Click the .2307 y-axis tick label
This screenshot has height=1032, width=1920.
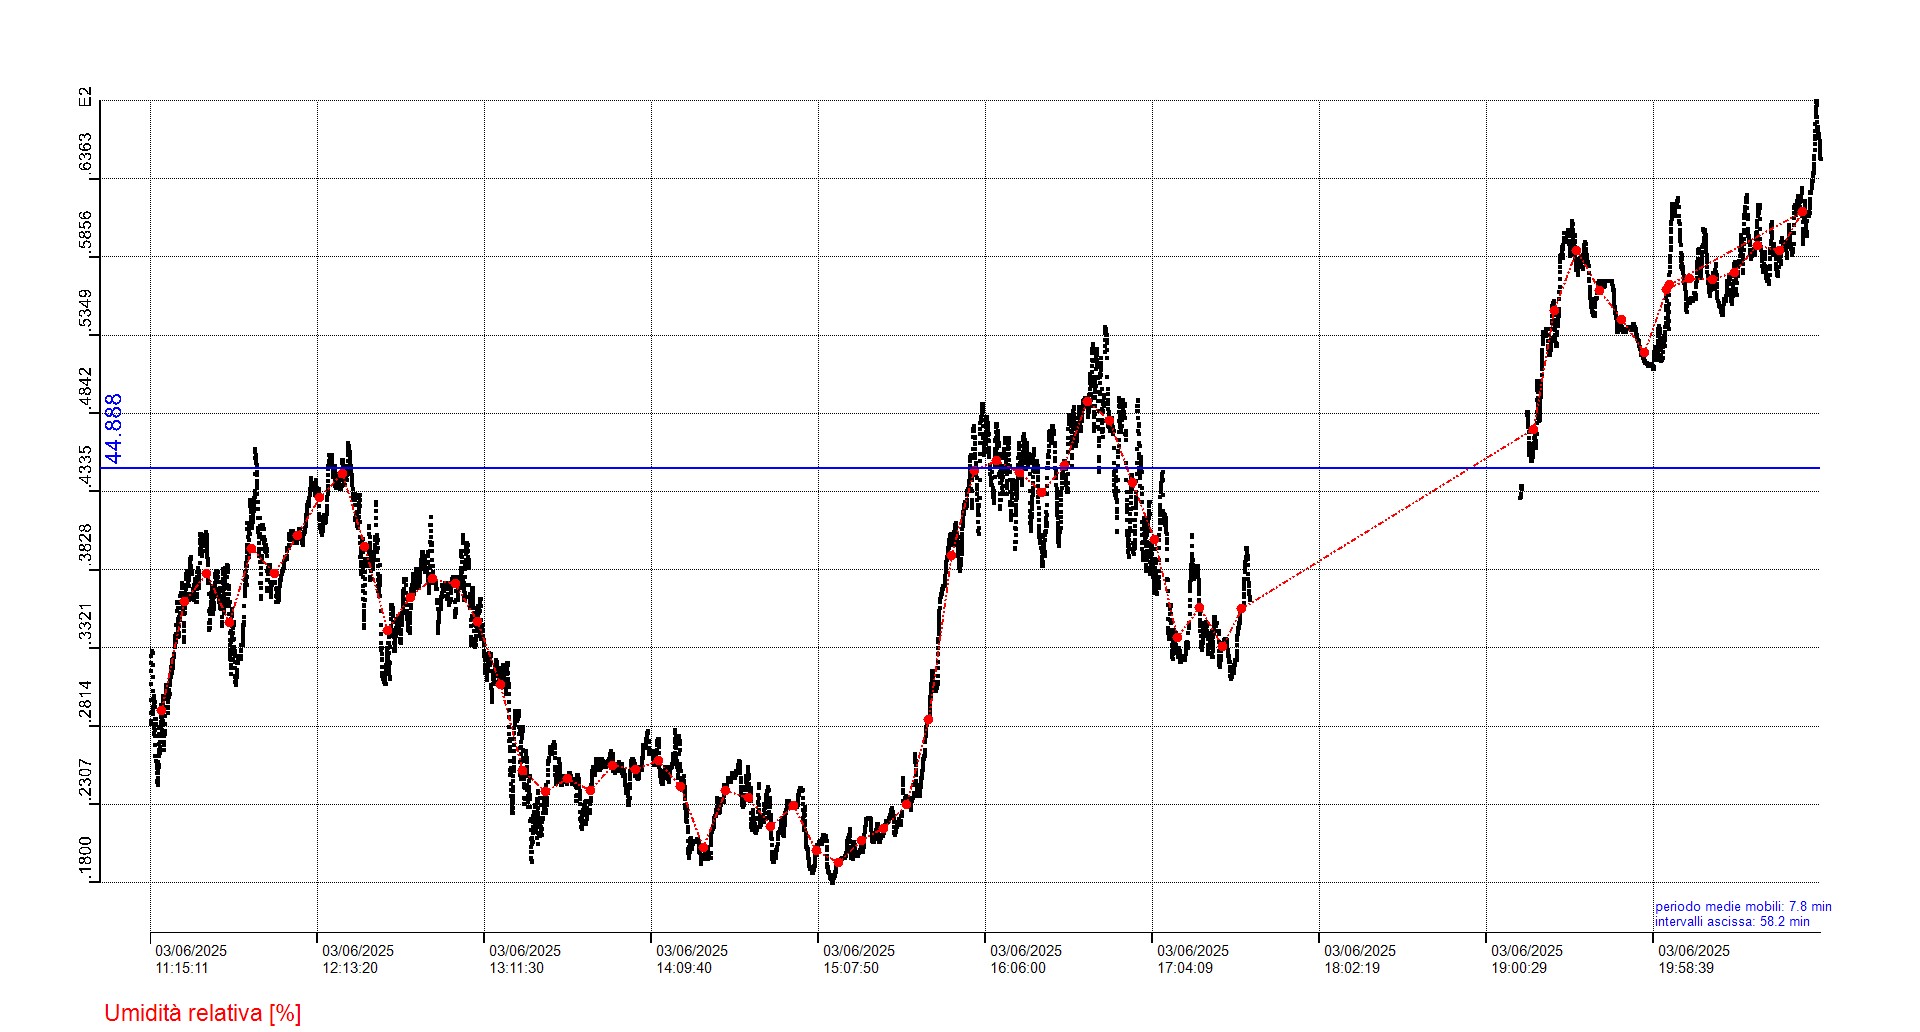(85, 780)
